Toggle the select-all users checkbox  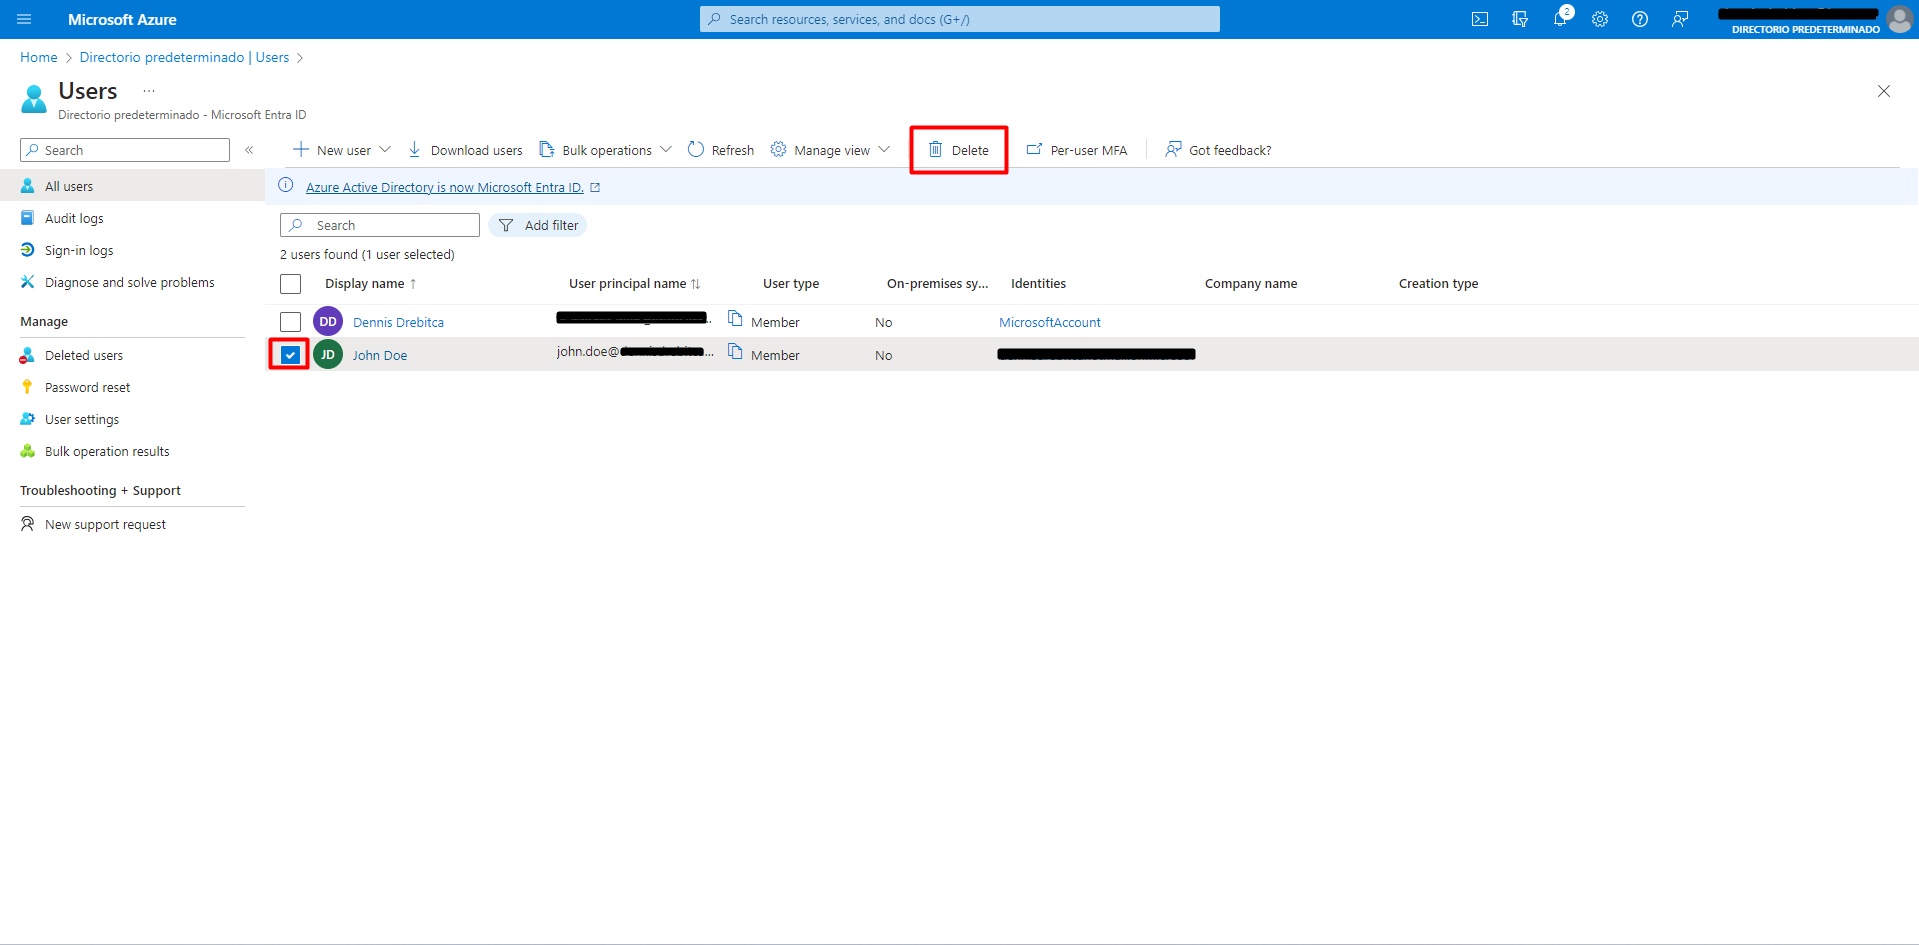(290, 284)
